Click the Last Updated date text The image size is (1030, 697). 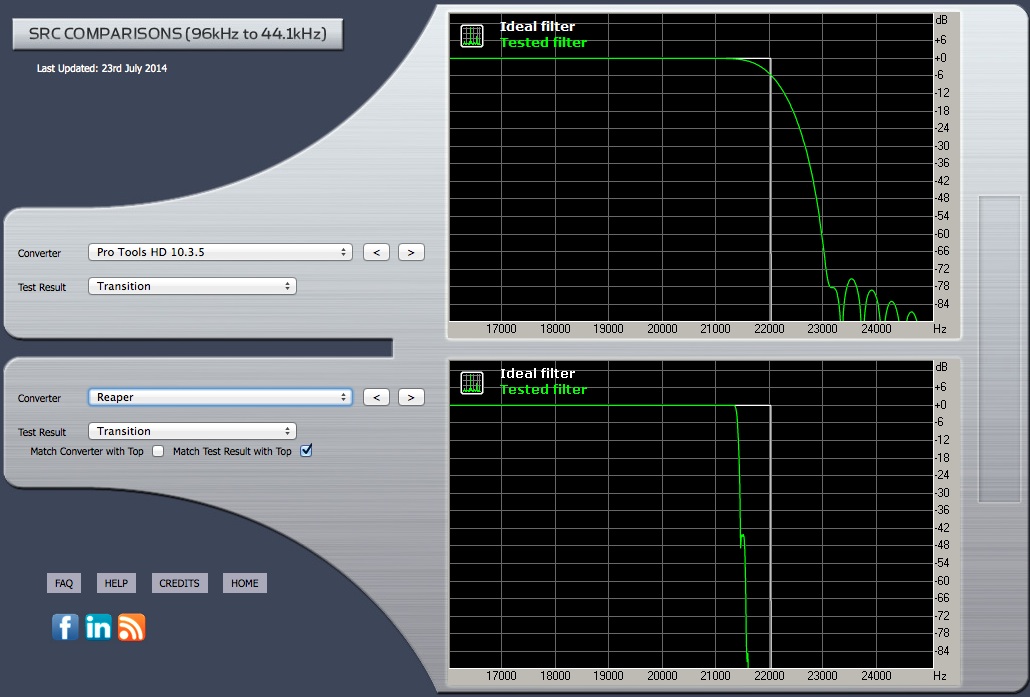coord(102,68)
